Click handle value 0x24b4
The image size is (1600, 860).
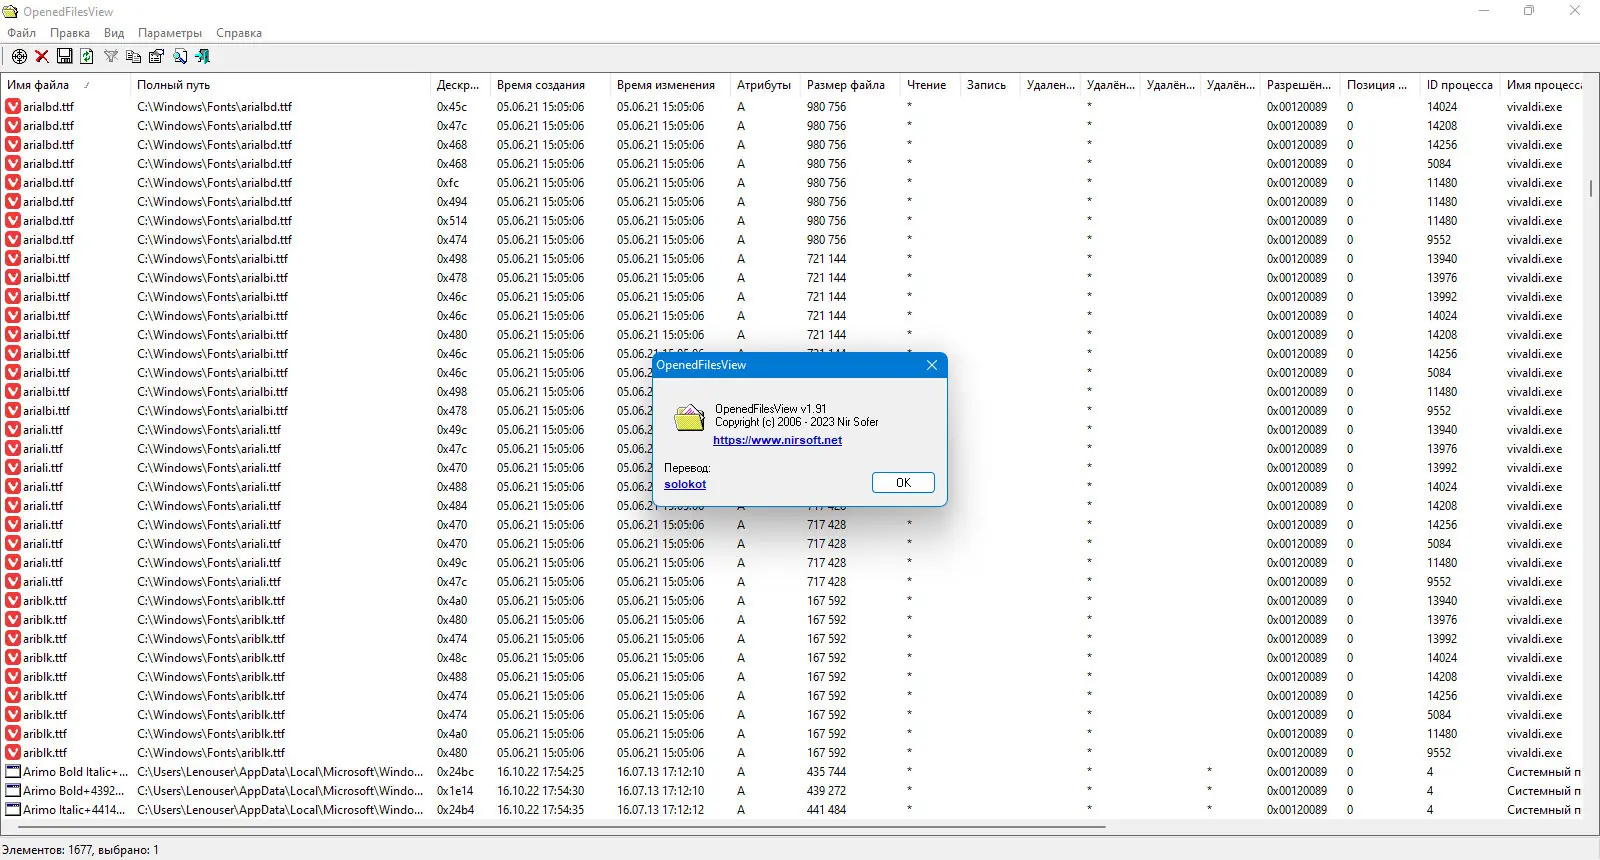pos(455,810)
